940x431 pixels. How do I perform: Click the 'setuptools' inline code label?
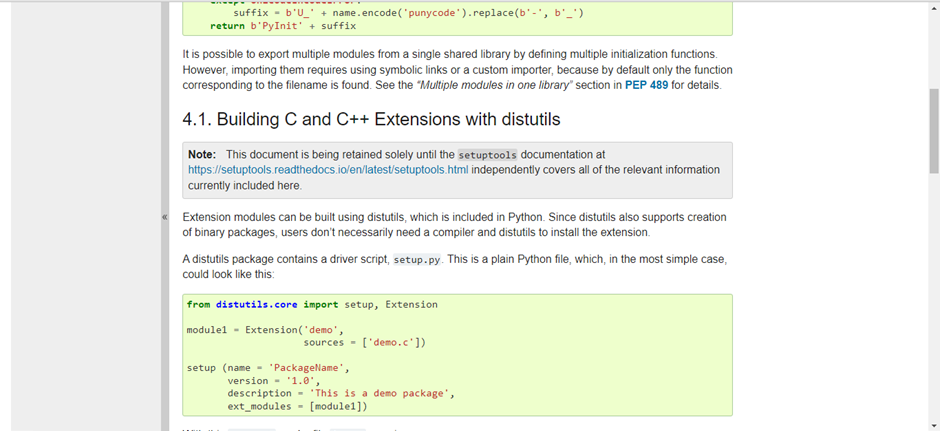487,155
